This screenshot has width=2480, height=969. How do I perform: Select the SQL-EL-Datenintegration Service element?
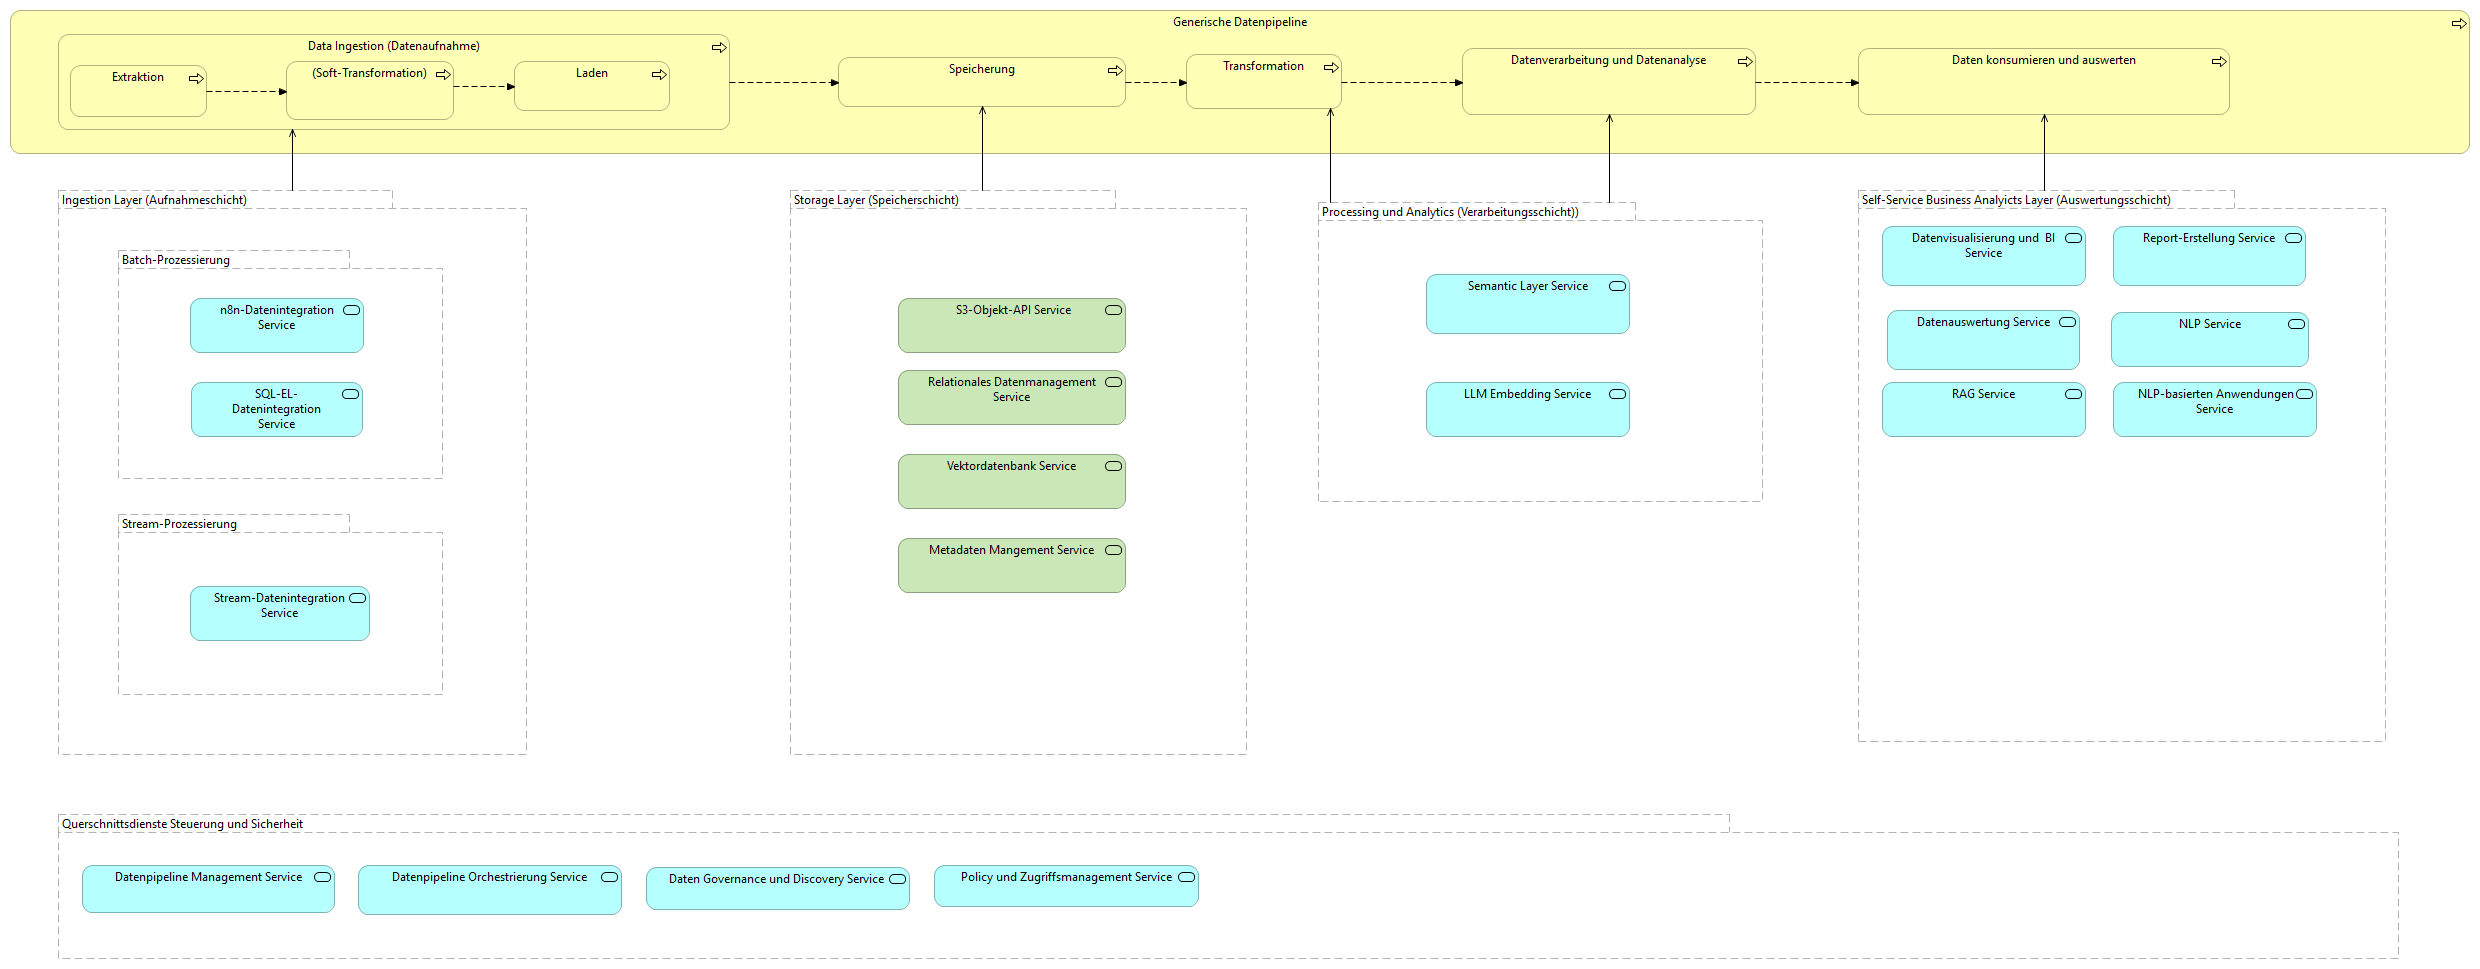(276, 409)
